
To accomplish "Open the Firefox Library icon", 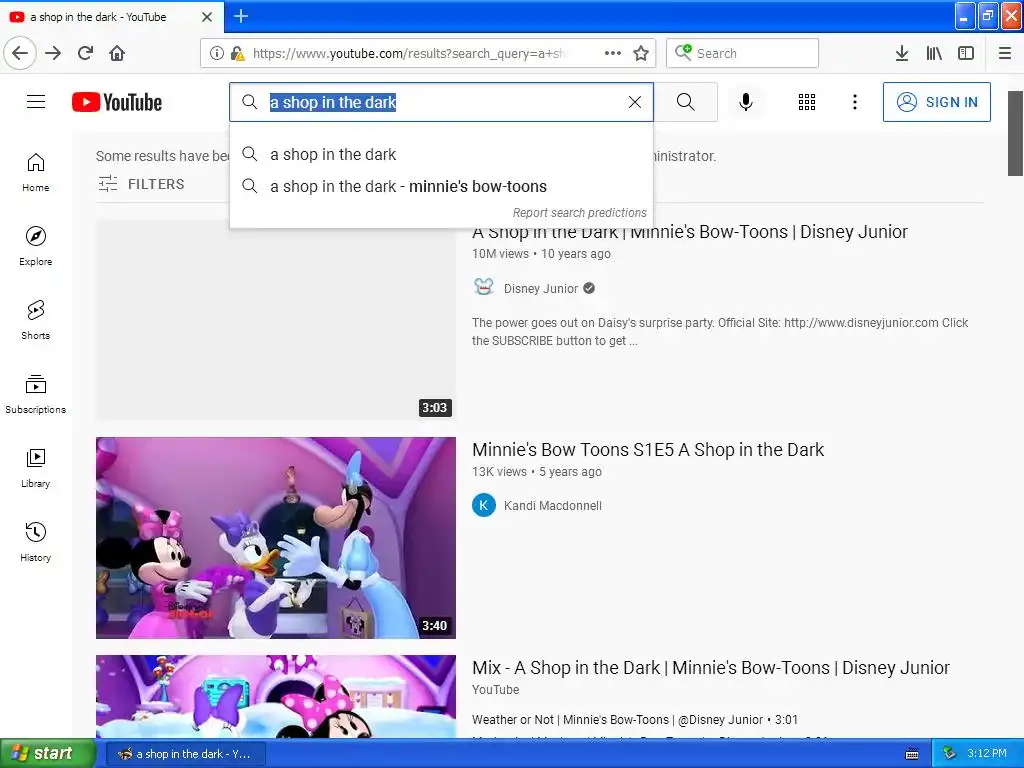I will point(934,53).
